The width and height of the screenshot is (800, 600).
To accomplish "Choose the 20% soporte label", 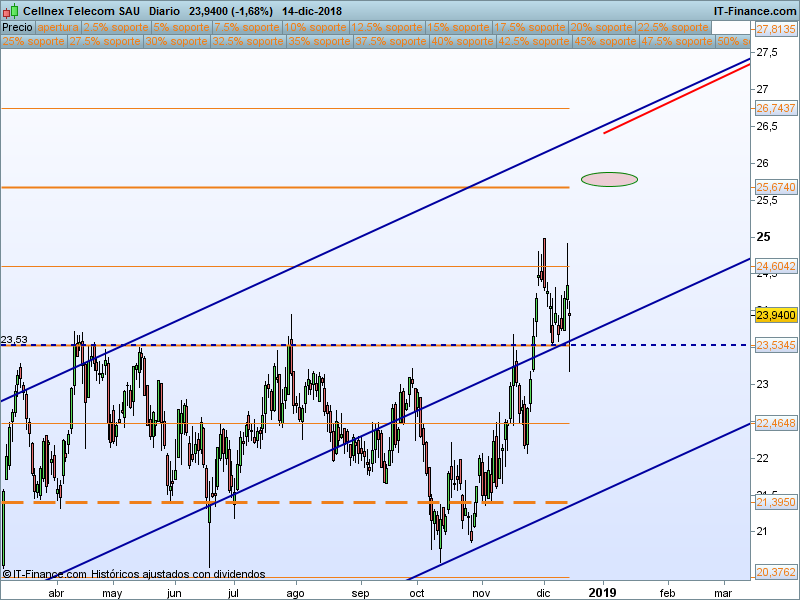I will [x=602, y=27].
